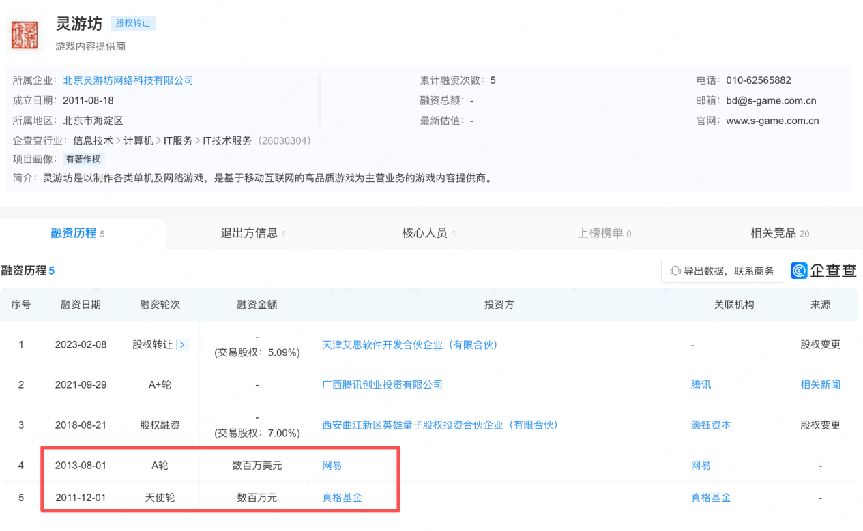Switch to the 退出方信息 tab
The width and height of the screenshot is (863, 531).
(x=253, y=233)
